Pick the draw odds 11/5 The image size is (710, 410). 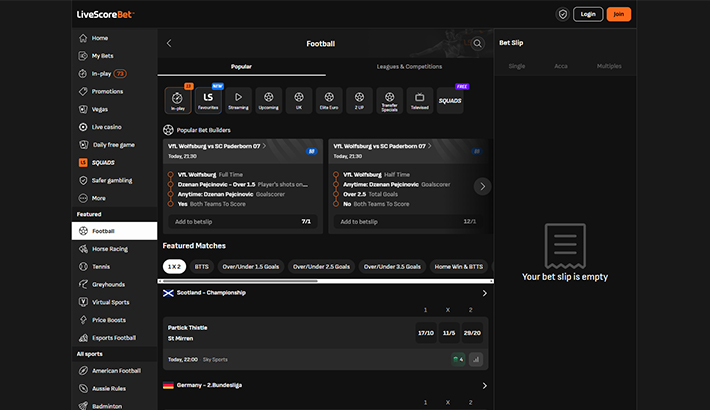point(449,333)
